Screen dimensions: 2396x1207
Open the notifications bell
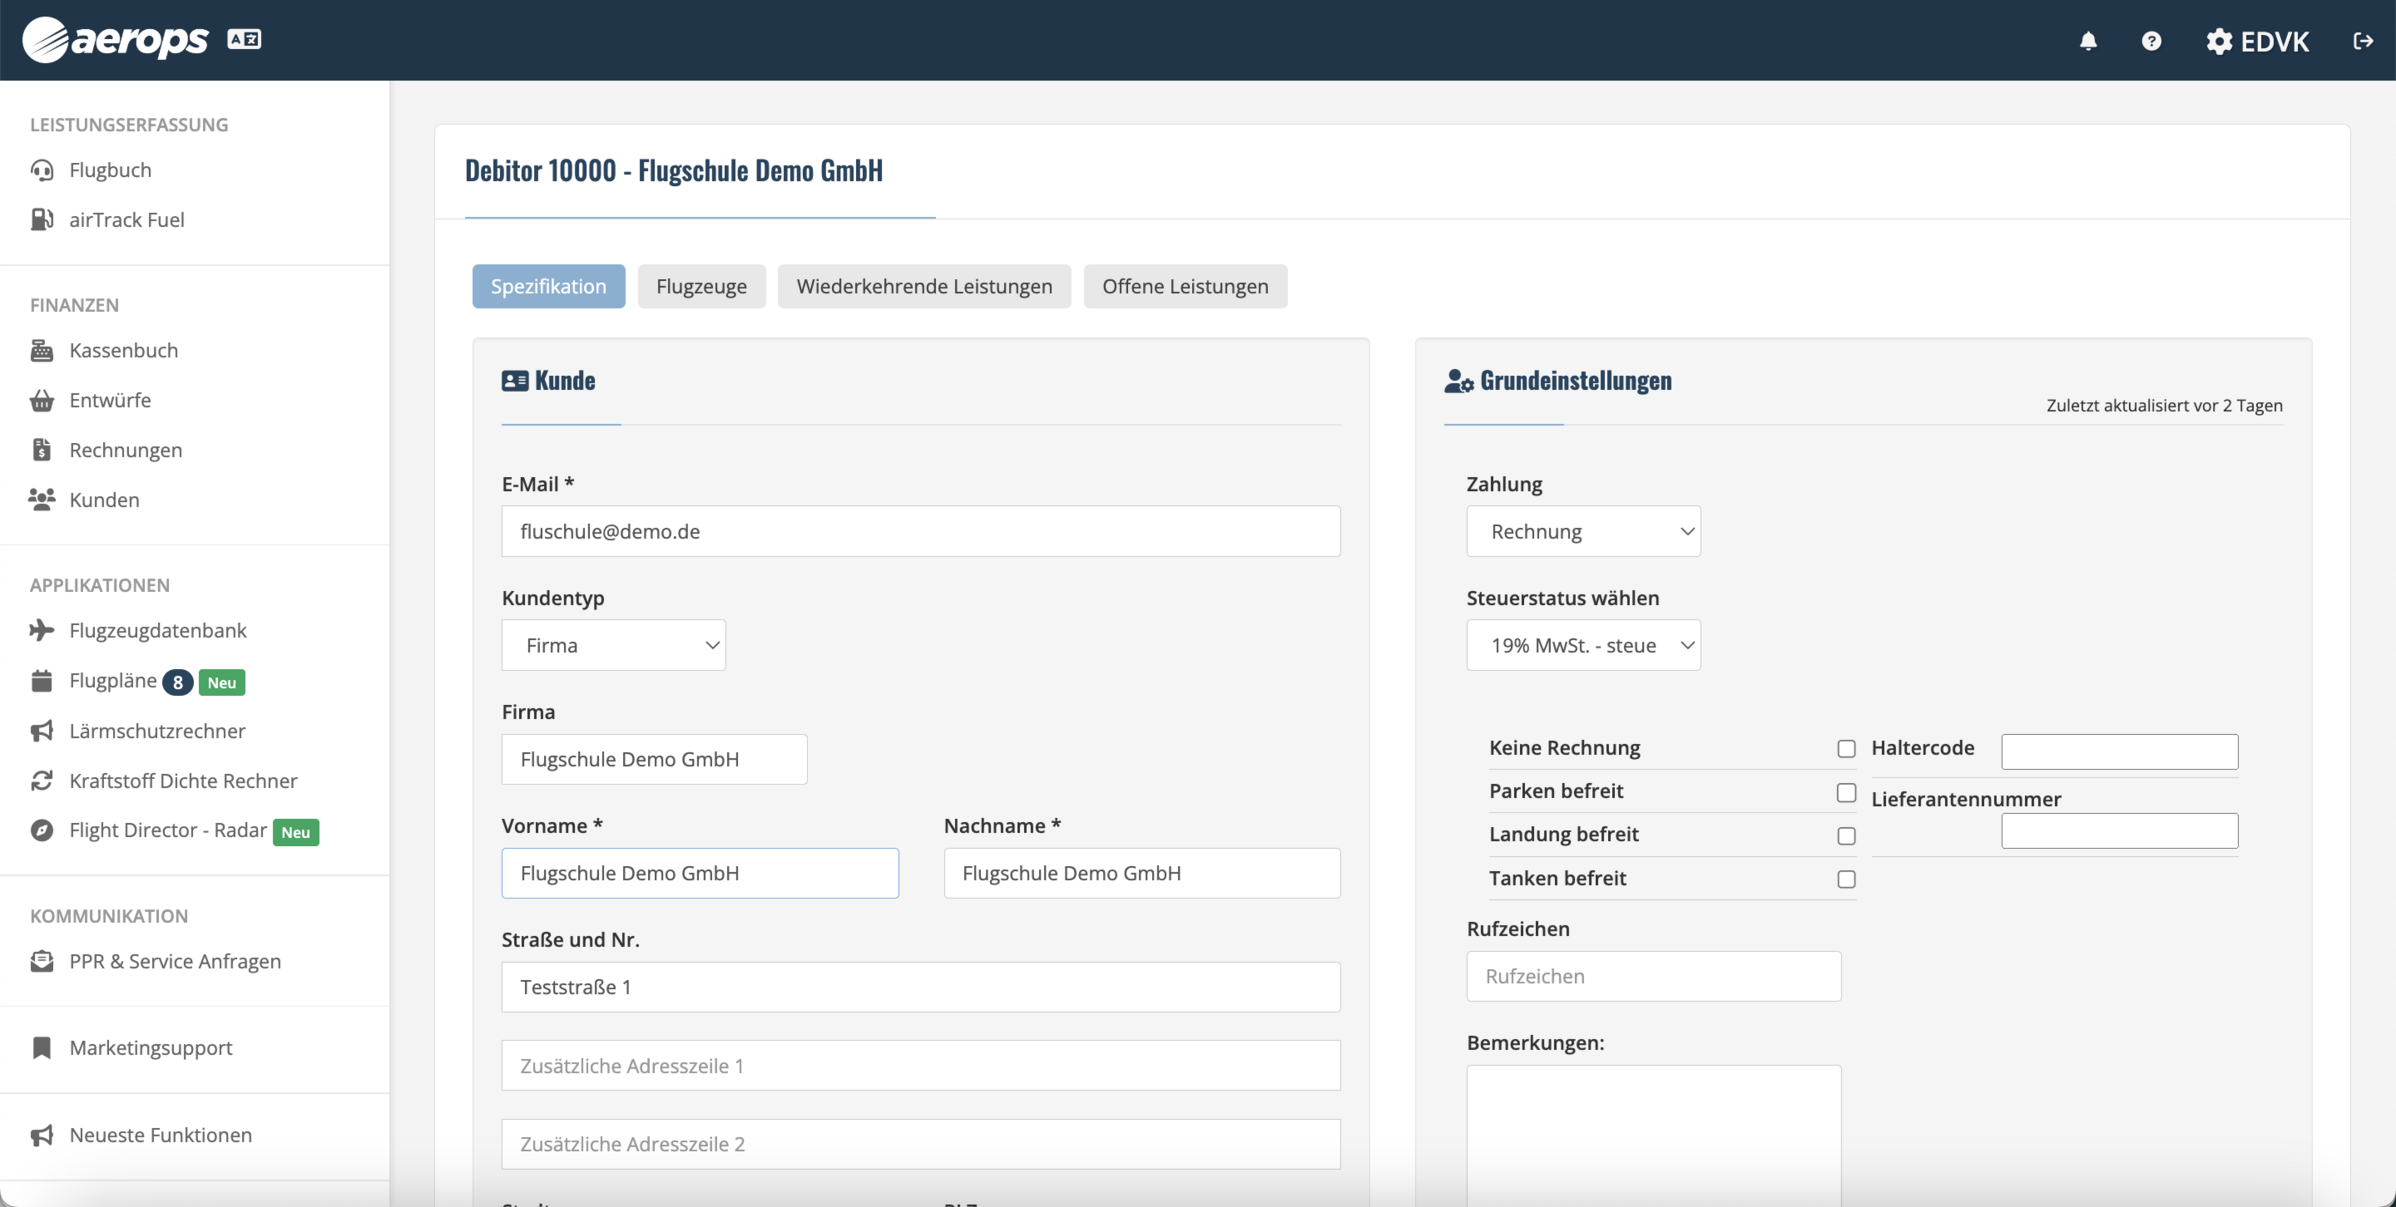click(2088, 41)
